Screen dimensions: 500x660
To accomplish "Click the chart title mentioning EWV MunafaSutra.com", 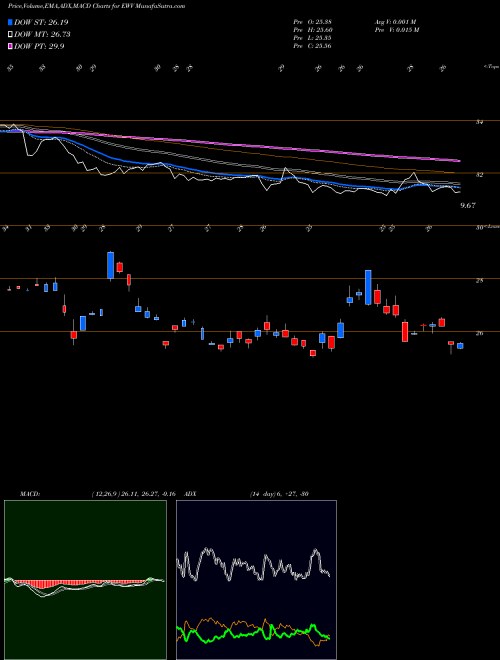I will pos(96,6).
